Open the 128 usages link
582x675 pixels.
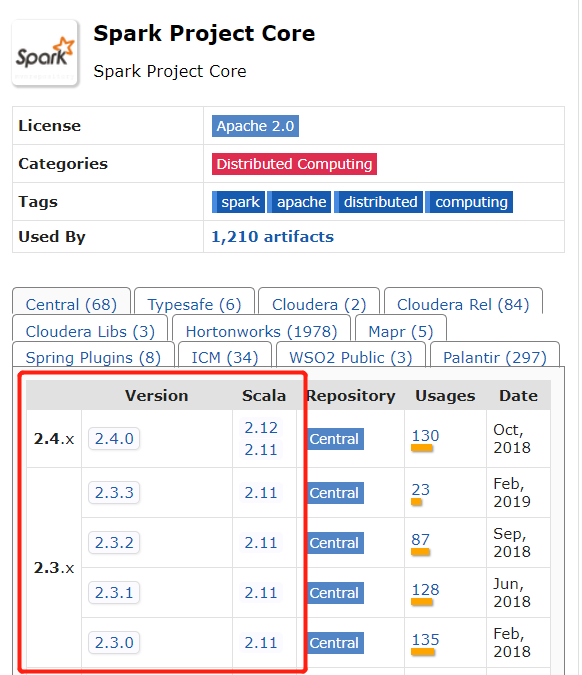(425, 589)
